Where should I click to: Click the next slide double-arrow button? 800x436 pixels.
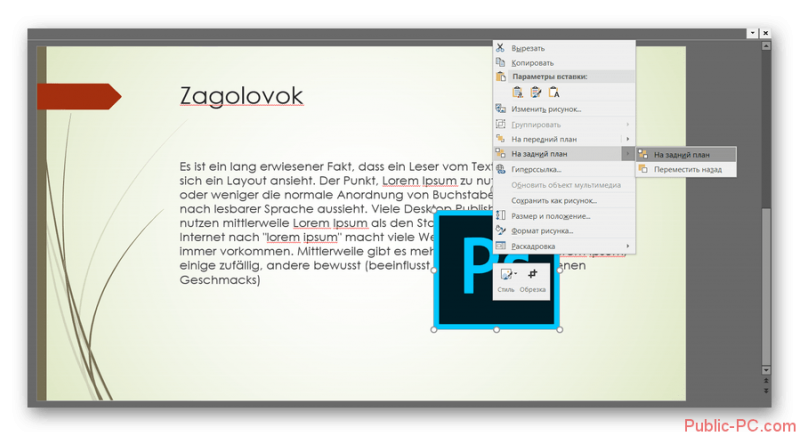766,390
